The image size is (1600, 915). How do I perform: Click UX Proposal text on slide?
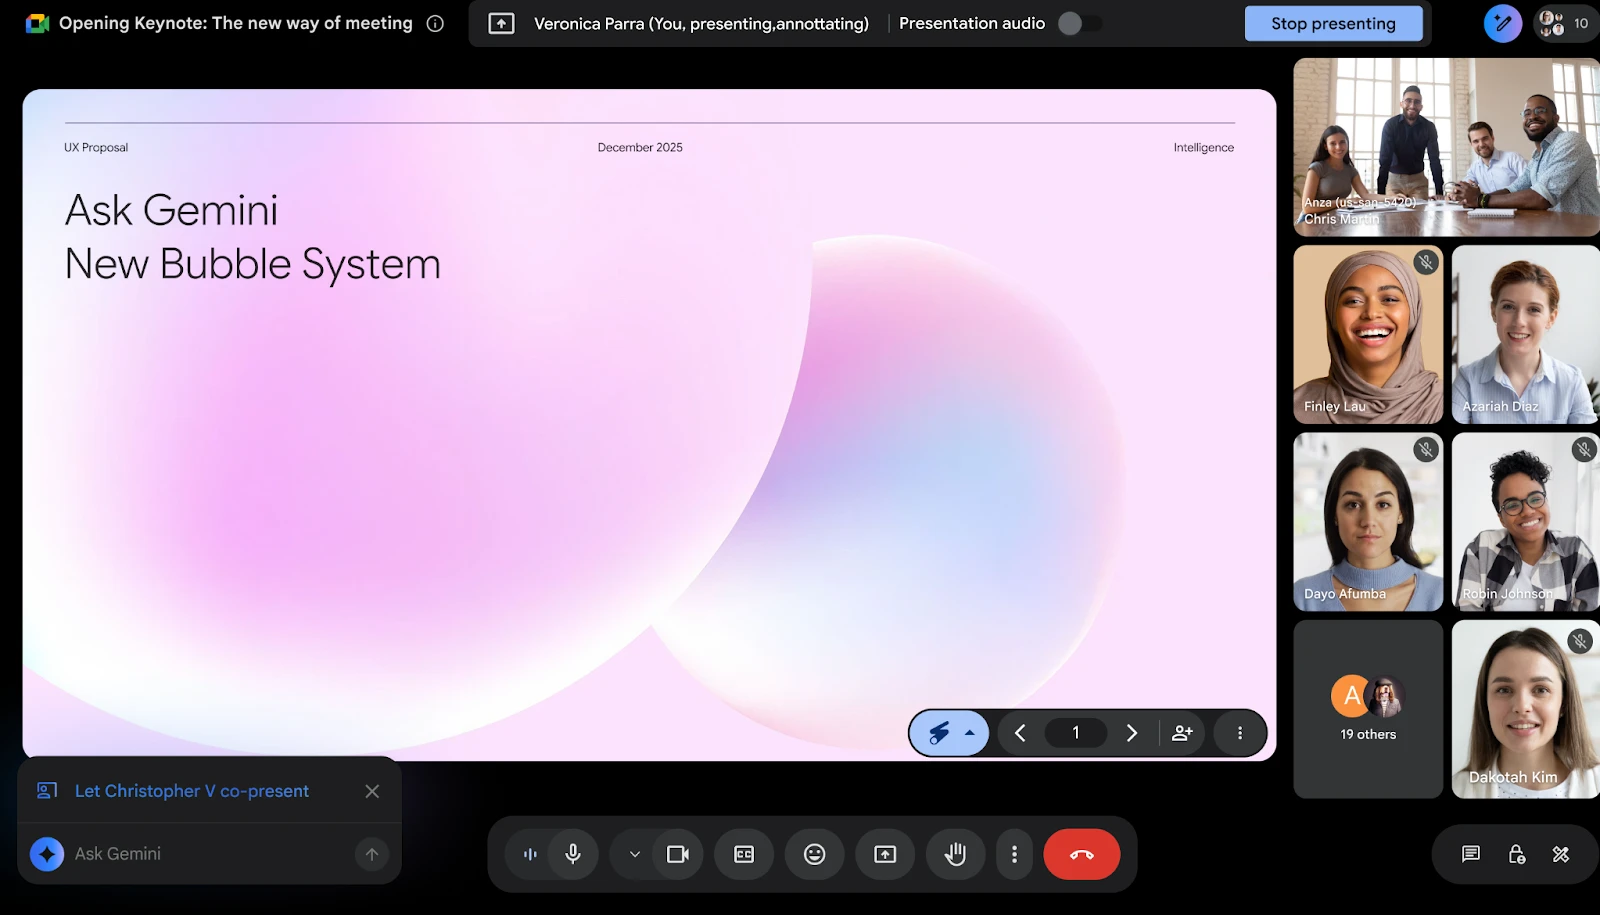96,147
